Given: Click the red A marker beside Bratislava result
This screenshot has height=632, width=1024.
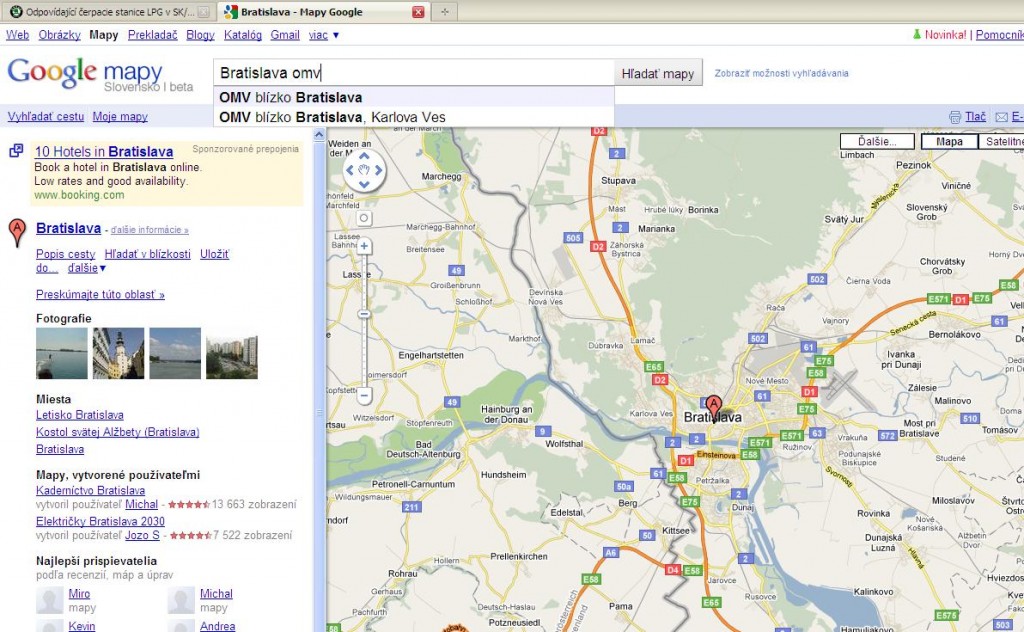Looking at the screenshot, I should coord(17,233).
